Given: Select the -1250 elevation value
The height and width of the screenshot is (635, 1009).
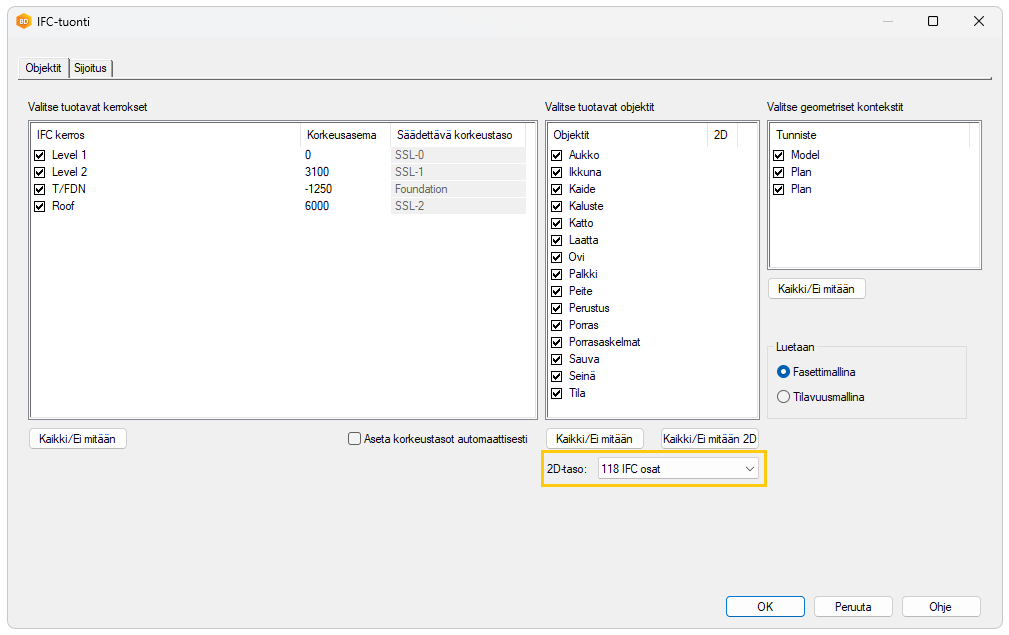Looking at the screenshot, I should [x=319, y=189].
